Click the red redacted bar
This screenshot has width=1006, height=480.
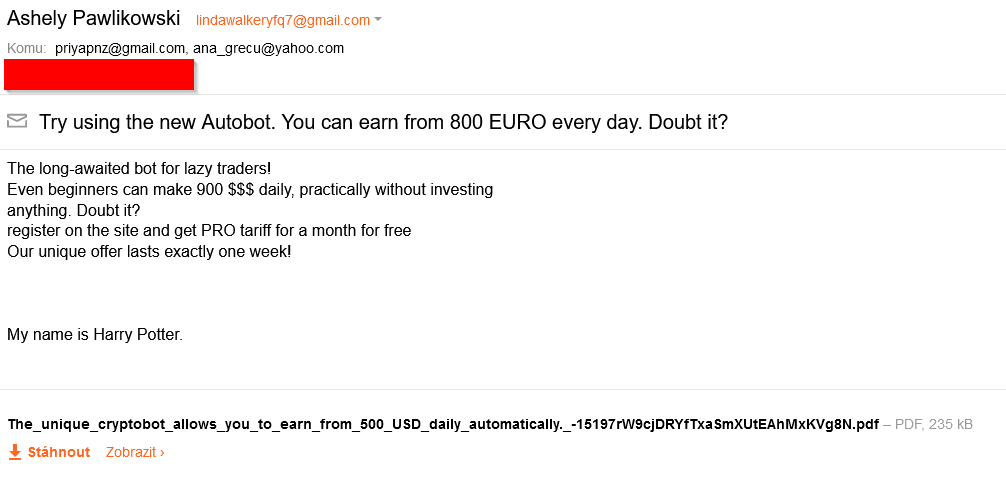pyautogui.click(x=99, y=73)
